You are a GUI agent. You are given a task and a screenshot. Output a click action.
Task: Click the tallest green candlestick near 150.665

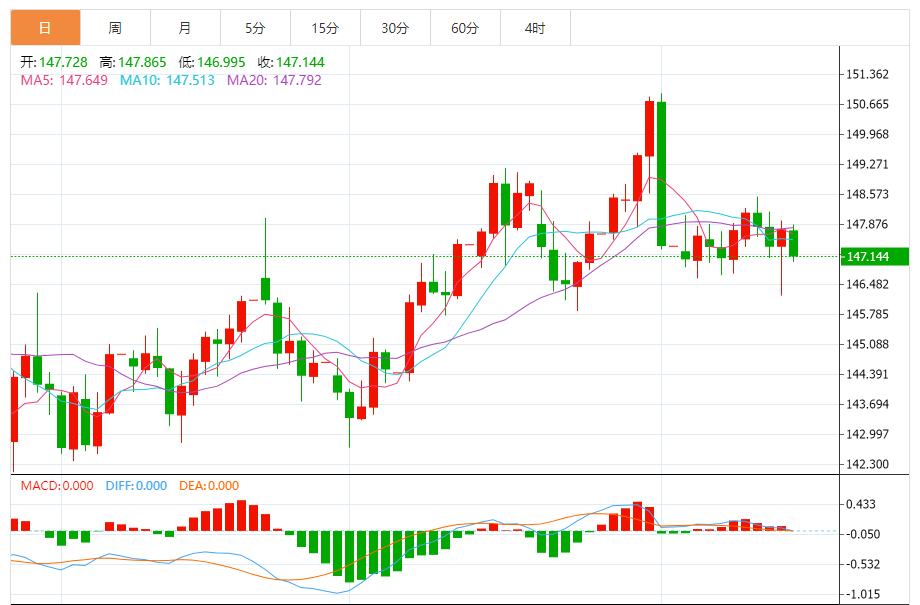point(662,173)
